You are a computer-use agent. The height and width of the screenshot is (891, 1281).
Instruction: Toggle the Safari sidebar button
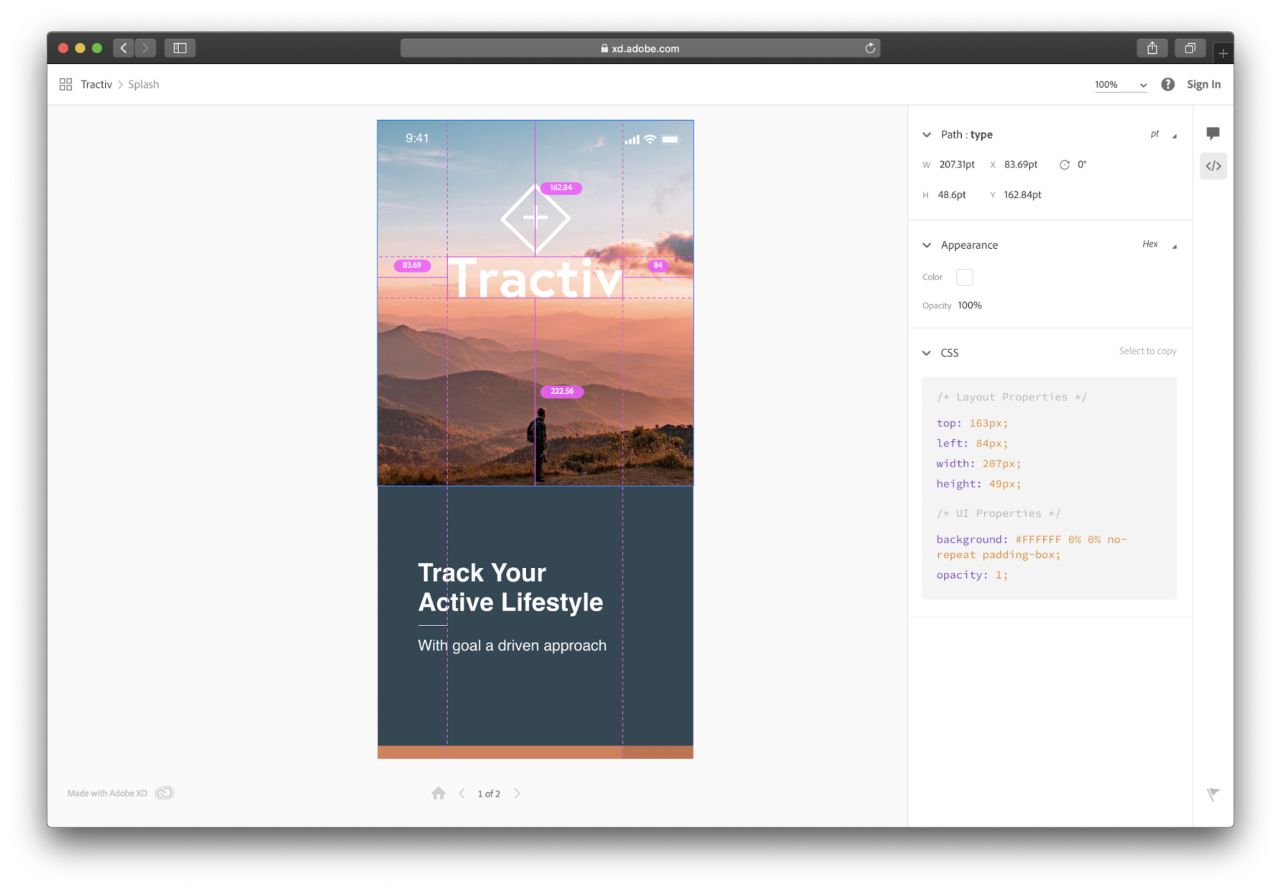click(x=180, y=48)
